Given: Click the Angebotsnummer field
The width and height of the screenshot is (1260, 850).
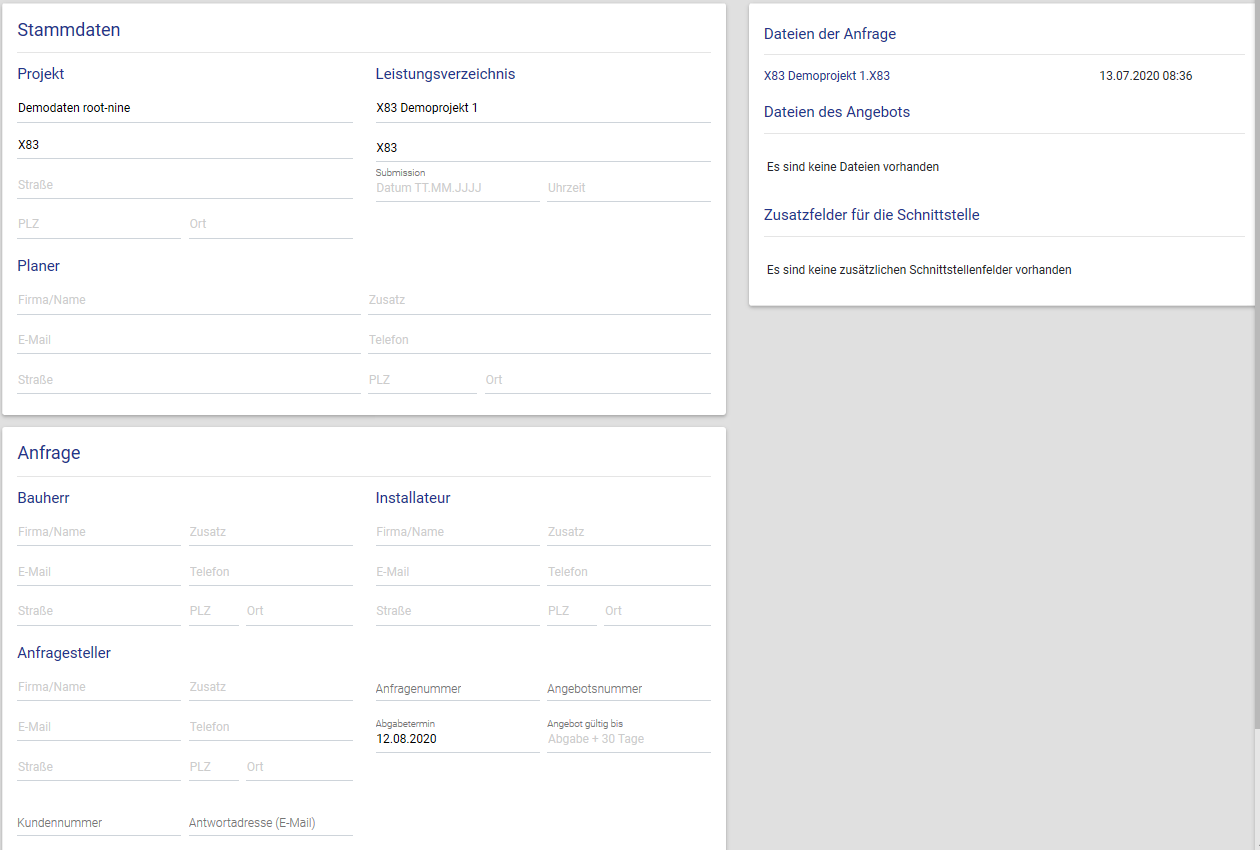Looking at the screenshot, I should tap(628, 688).
